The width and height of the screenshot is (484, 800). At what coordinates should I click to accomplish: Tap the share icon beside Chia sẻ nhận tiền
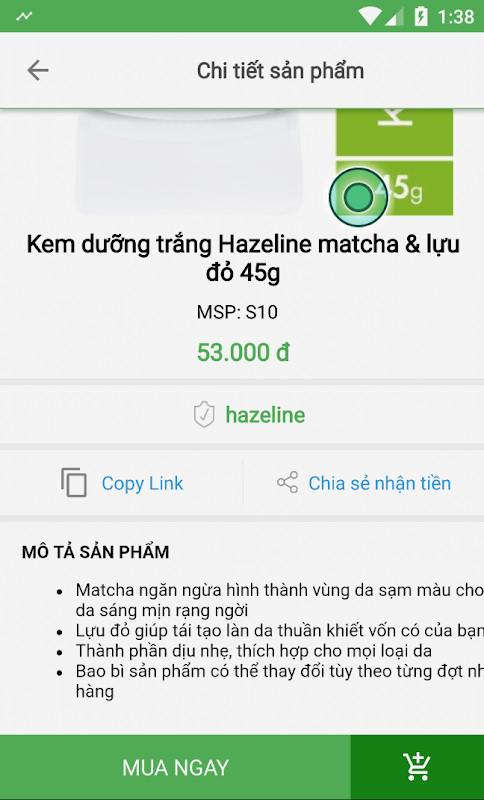(x=288, y=483)
